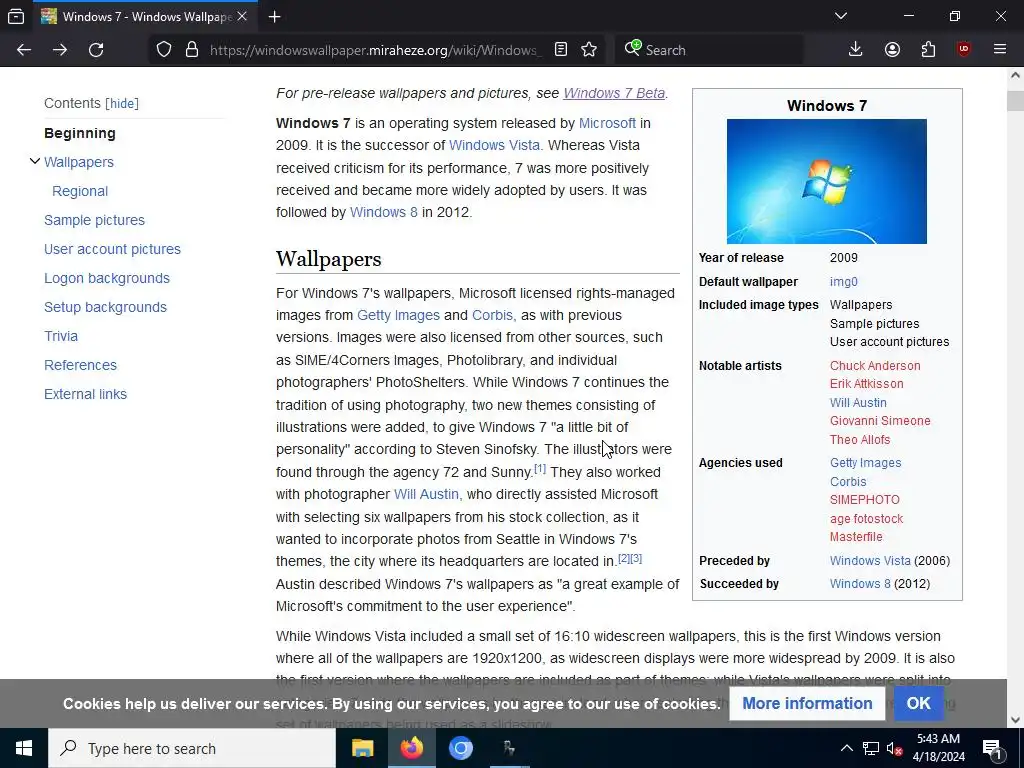This screenshot has width=1024, height=768.
Task: Go to External links section
Action: pos(86,394)
